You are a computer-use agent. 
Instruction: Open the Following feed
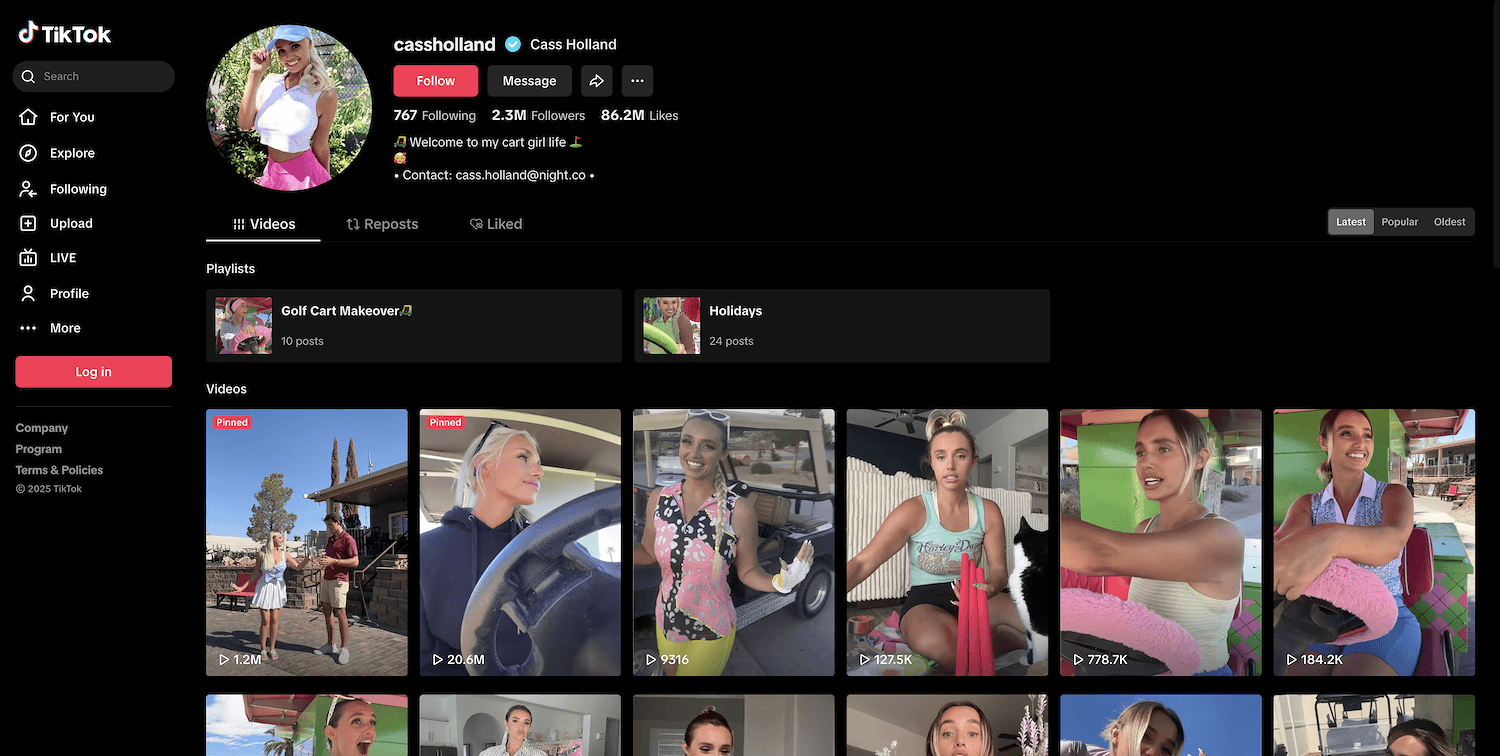77,189
